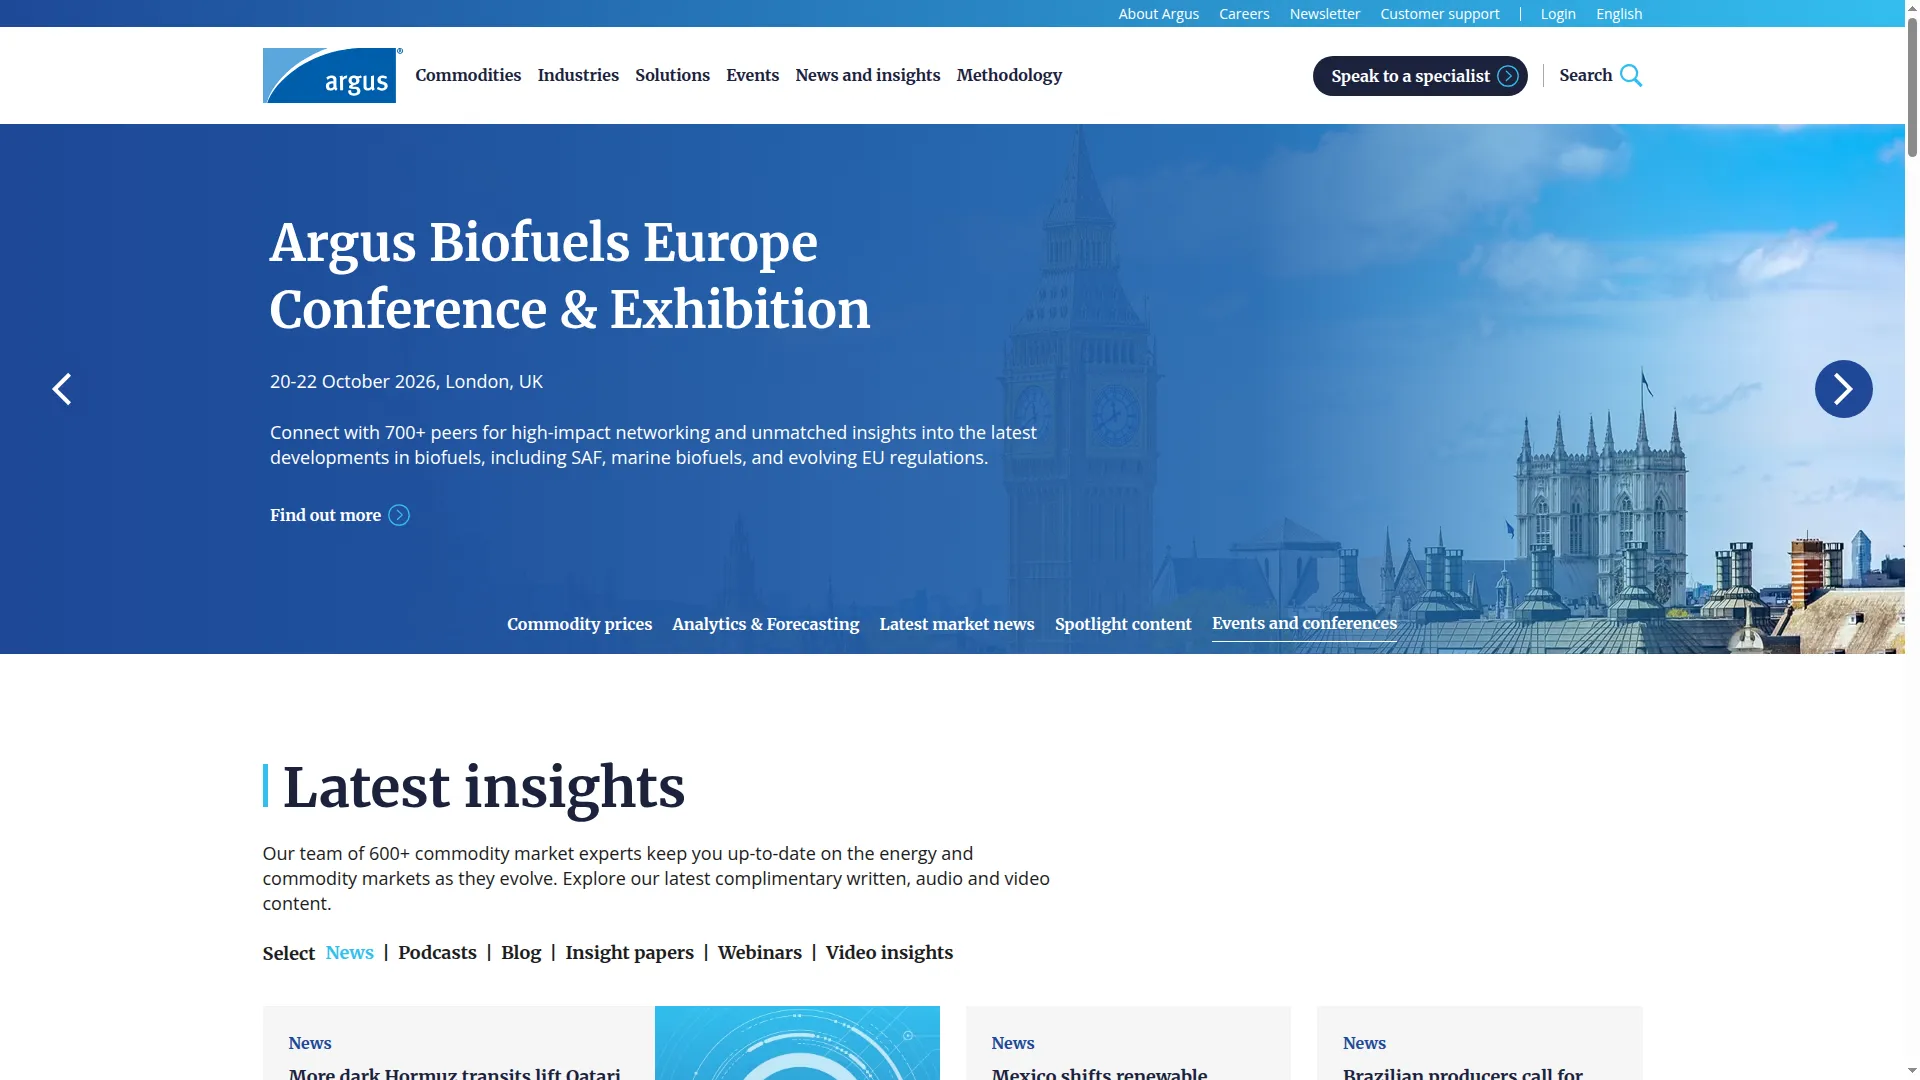Image resolution: width=1920 pixels, height=1080 pixels.
Task: Click the '20-22 October 2026, London, UK' text
Action: click(x=406, y=382)
